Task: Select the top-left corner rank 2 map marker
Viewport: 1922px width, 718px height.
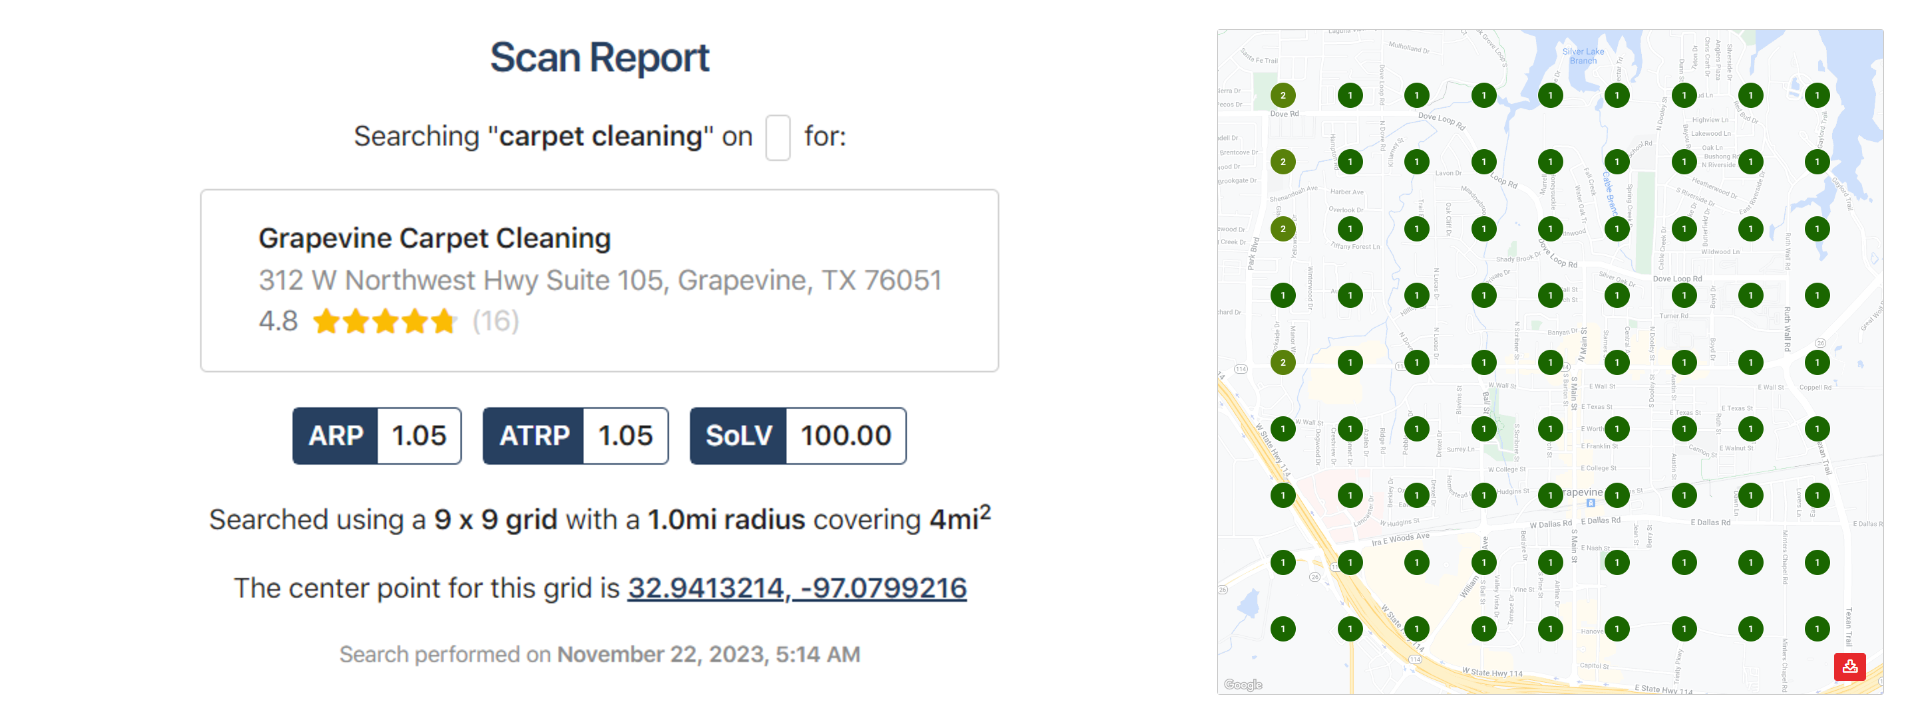Action: pyautogui.click(x=1283, y=95)
